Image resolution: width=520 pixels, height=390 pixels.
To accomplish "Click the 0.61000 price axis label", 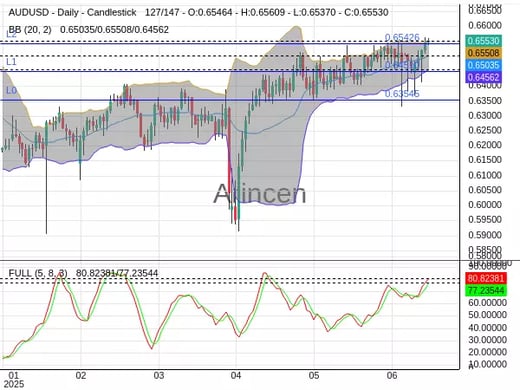I will tap(485, 175).
